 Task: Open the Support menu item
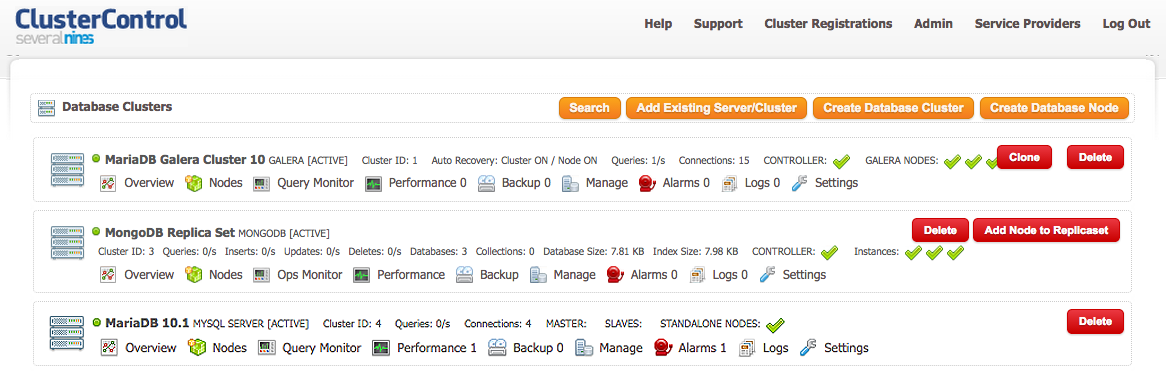(718, 24)
